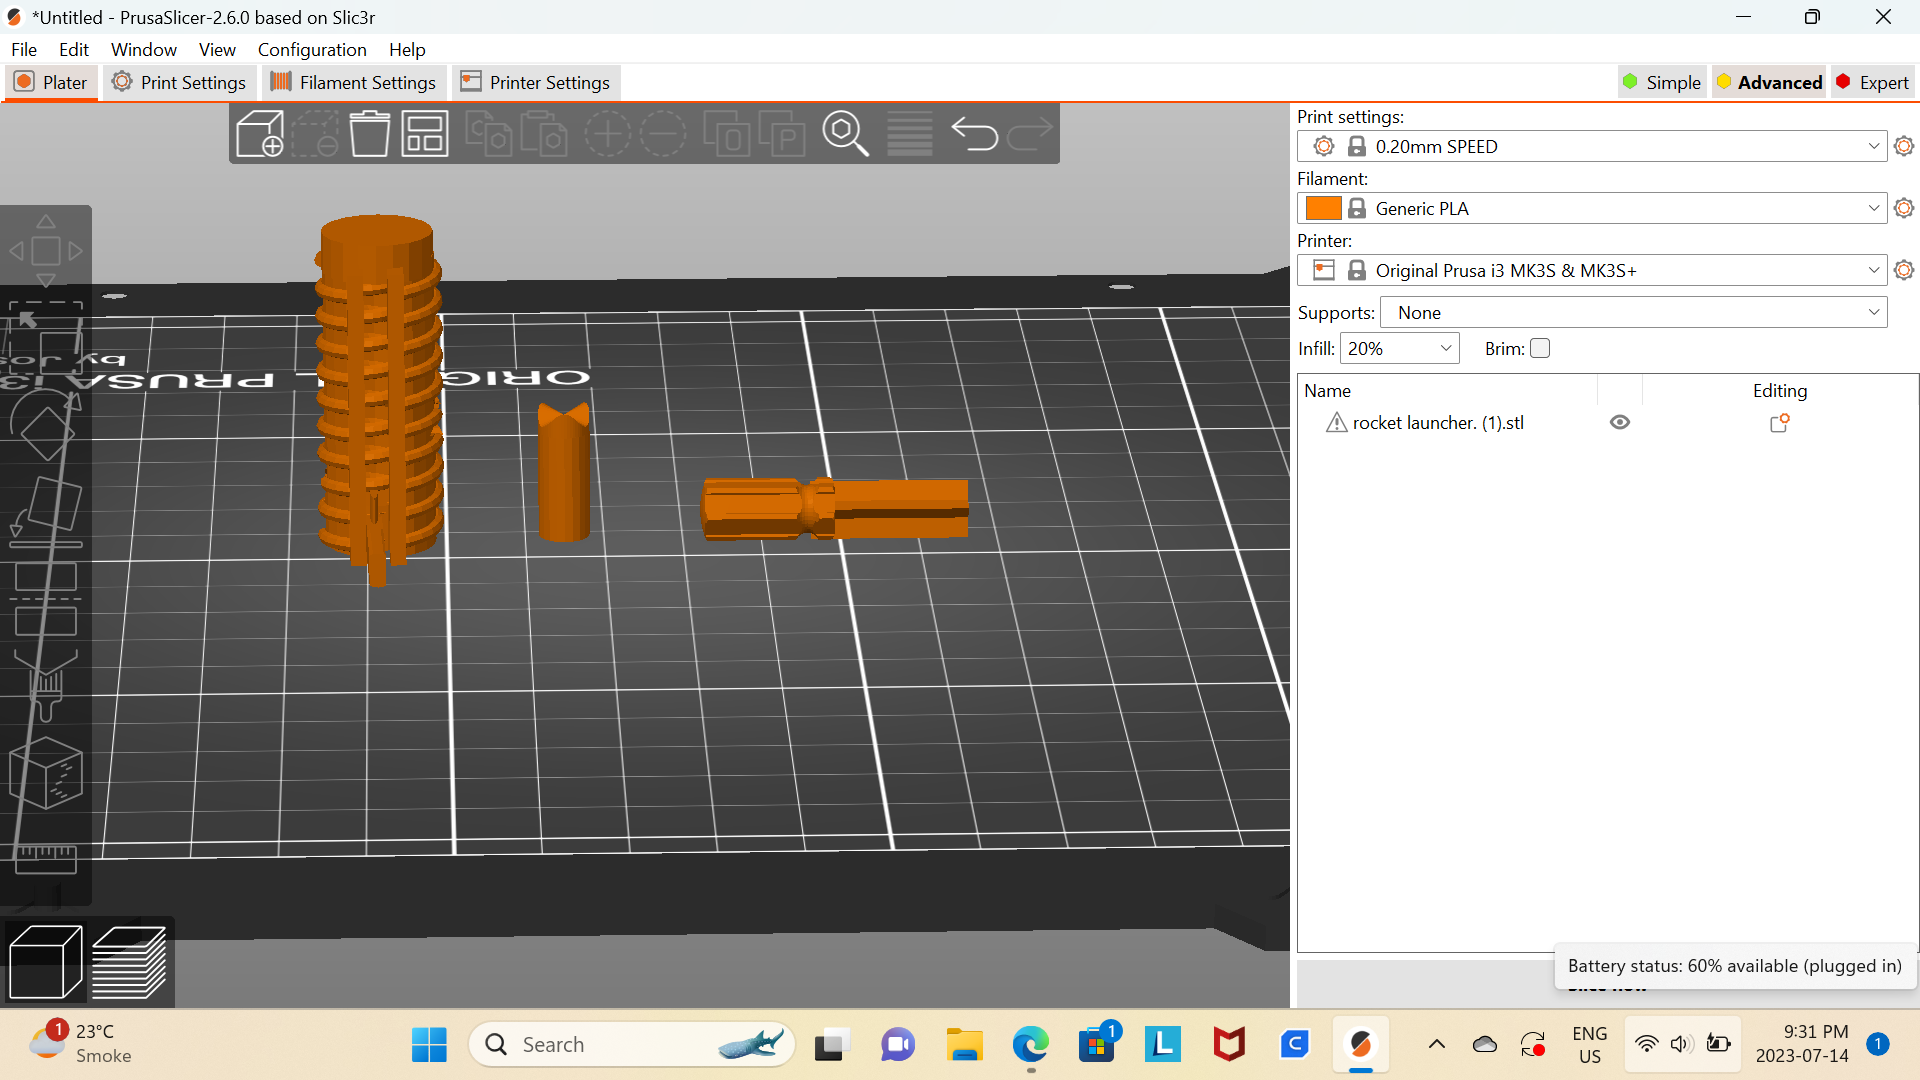The image size is (1920, 1080).
Task: Click the Split to objects icon
Action: click(727, 133)
